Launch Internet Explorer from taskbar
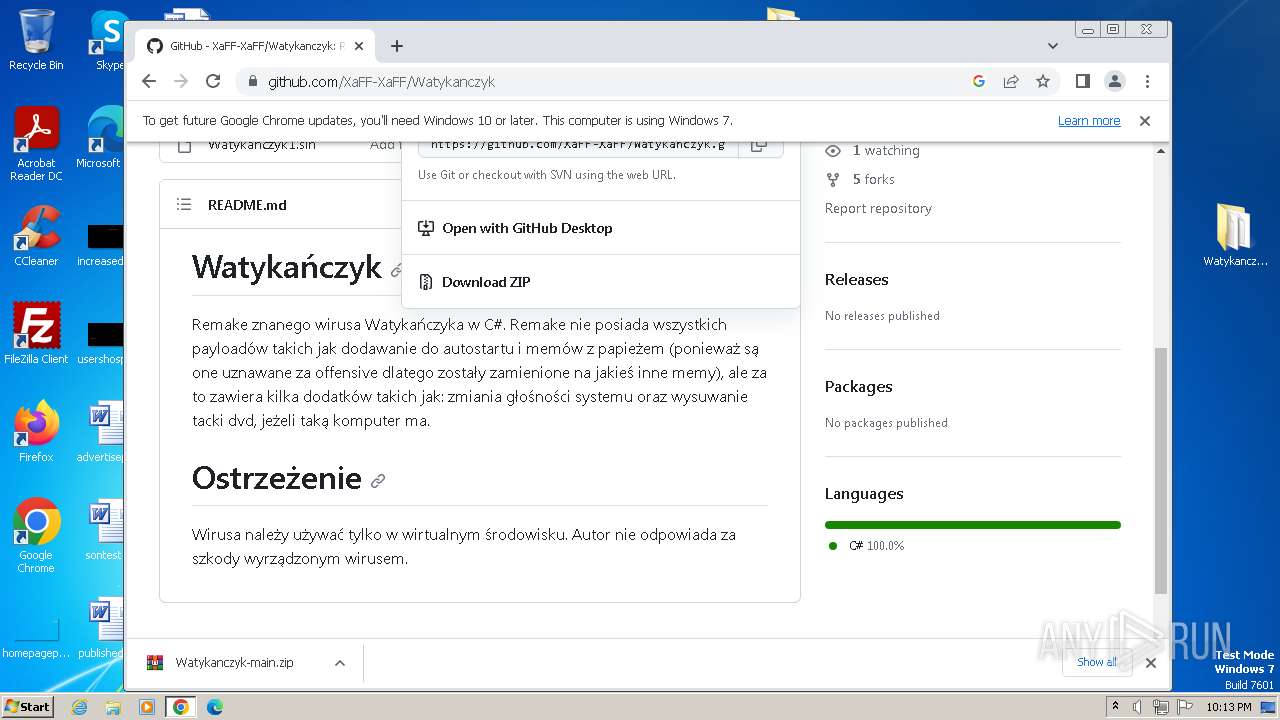Image resolution: width=1280 pixels, height=720 pixels. [x=80, y=707]
